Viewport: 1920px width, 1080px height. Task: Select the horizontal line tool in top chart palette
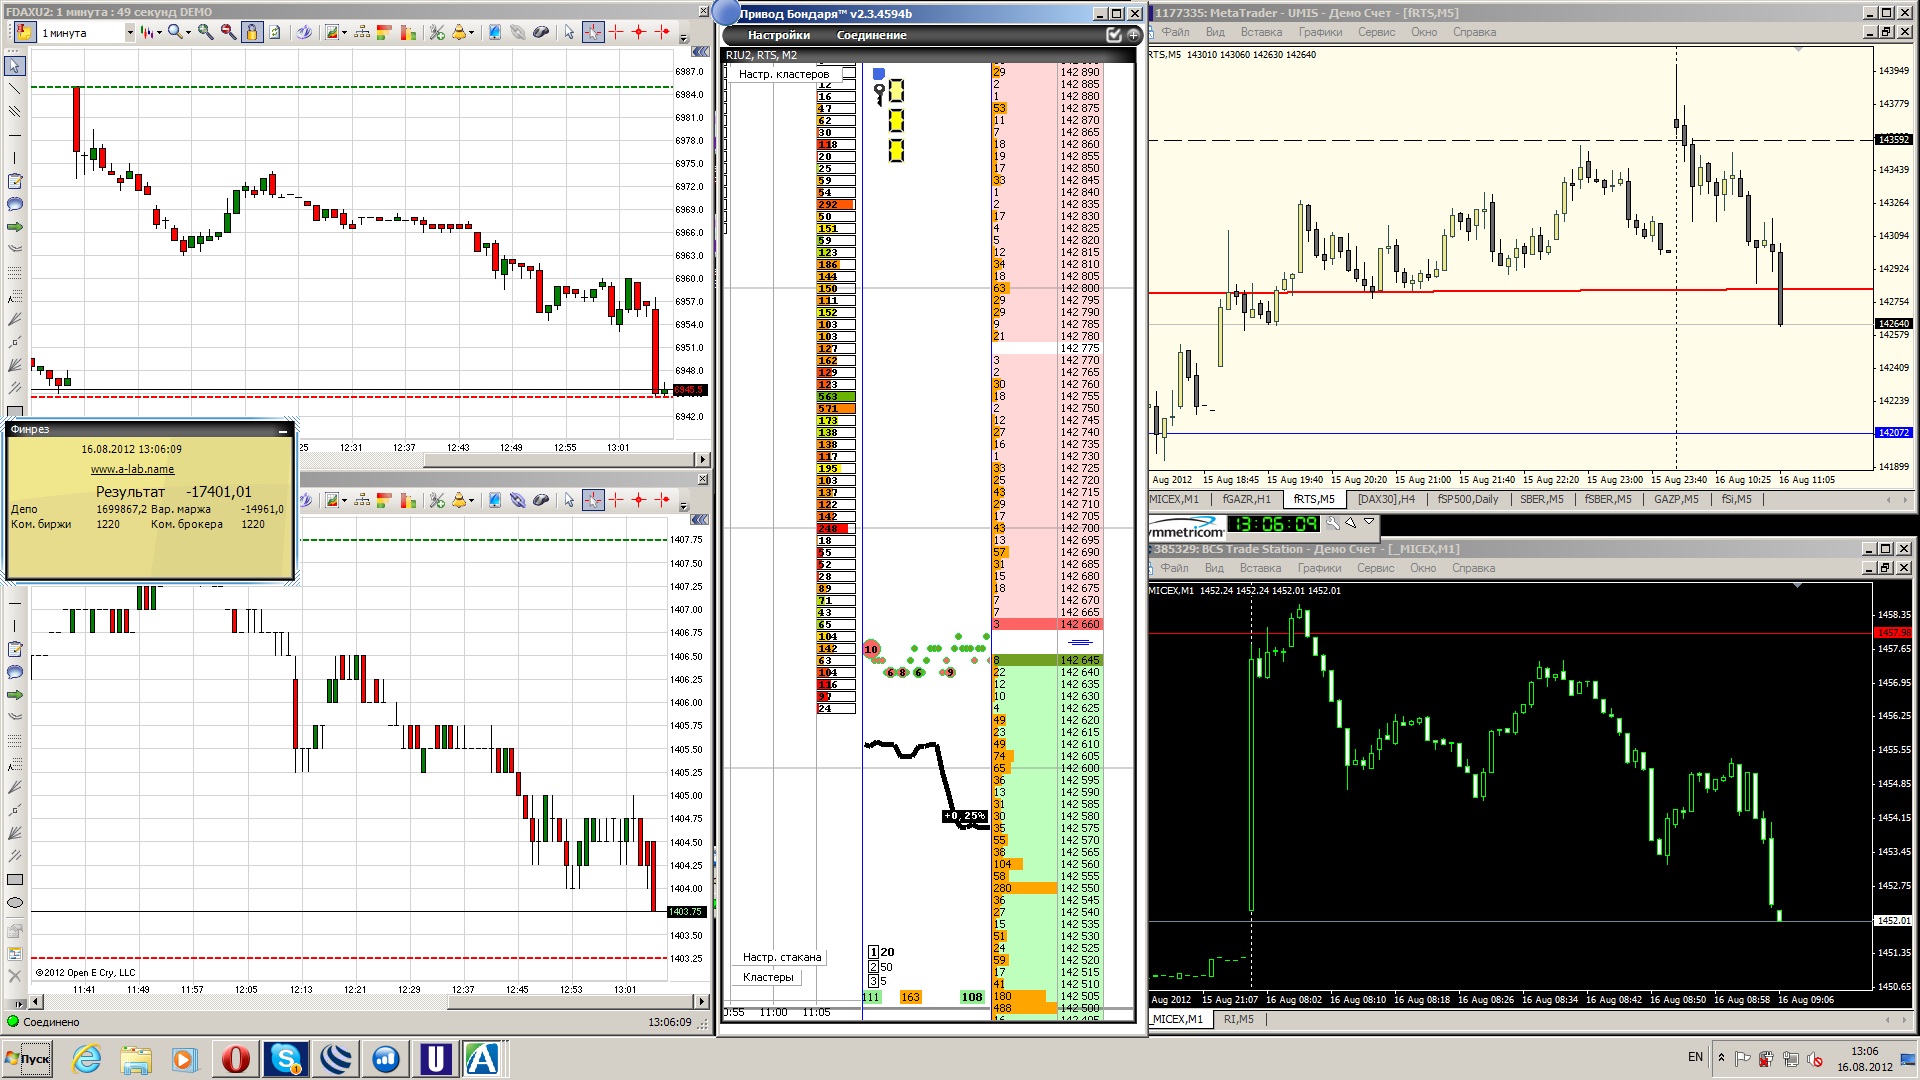tap(14, 135)
